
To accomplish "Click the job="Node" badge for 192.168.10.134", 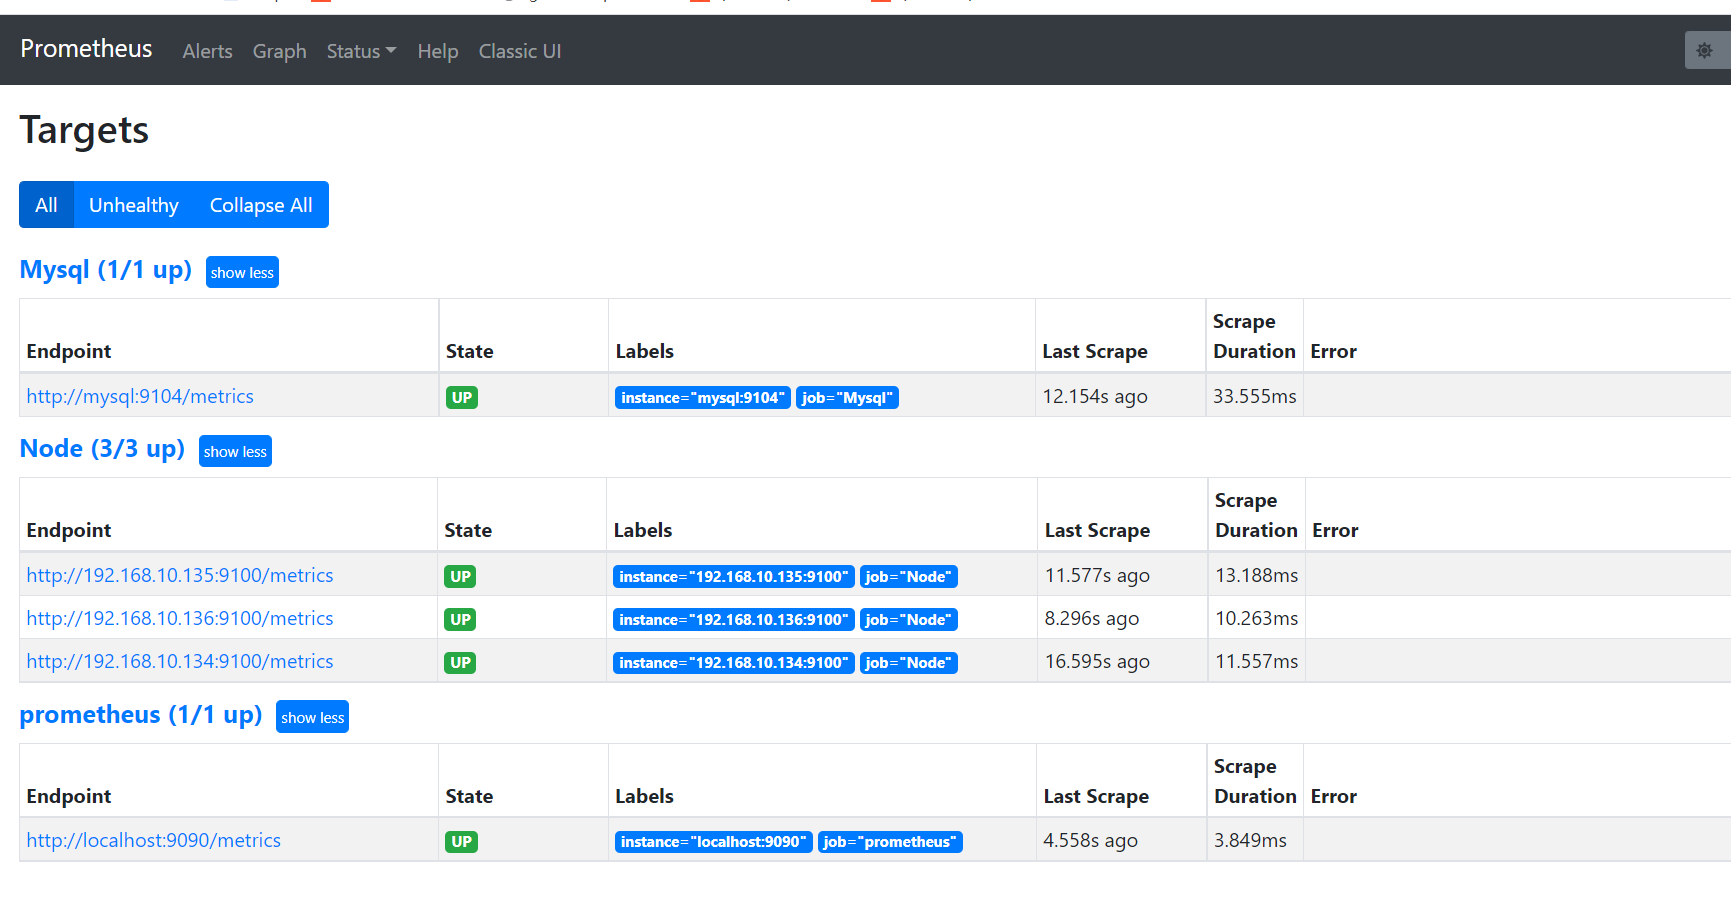I will click(909, 662).
